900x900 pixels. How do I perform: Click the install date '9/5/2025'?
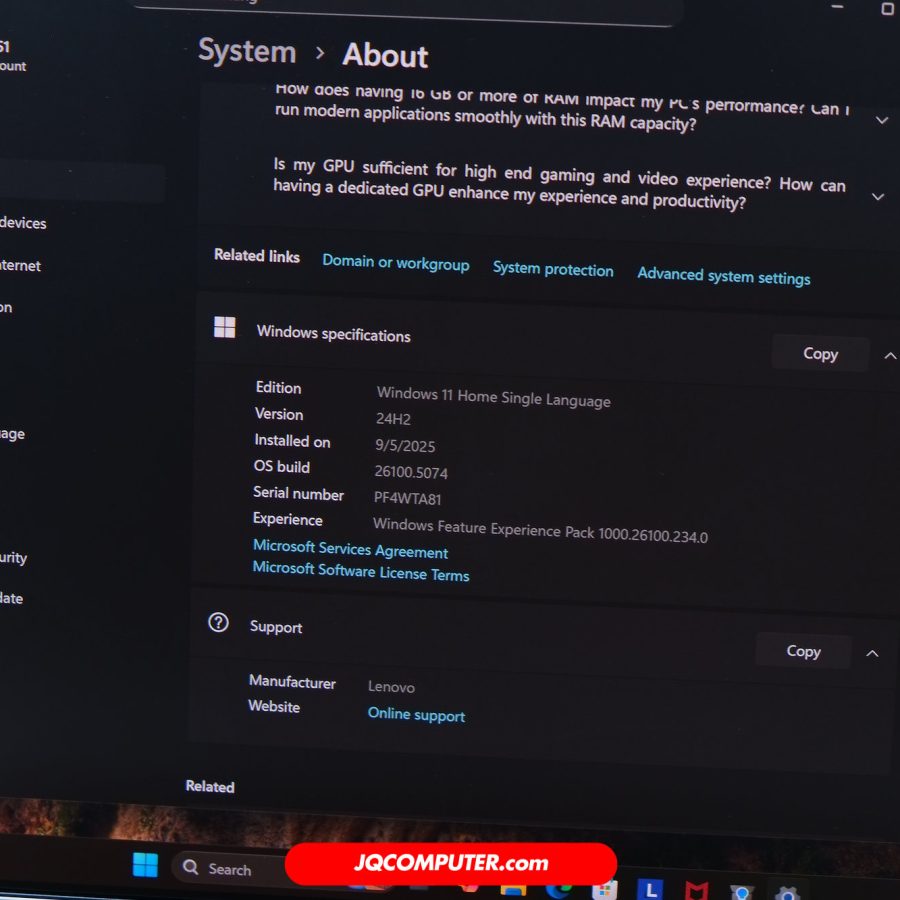pos(405,445)
